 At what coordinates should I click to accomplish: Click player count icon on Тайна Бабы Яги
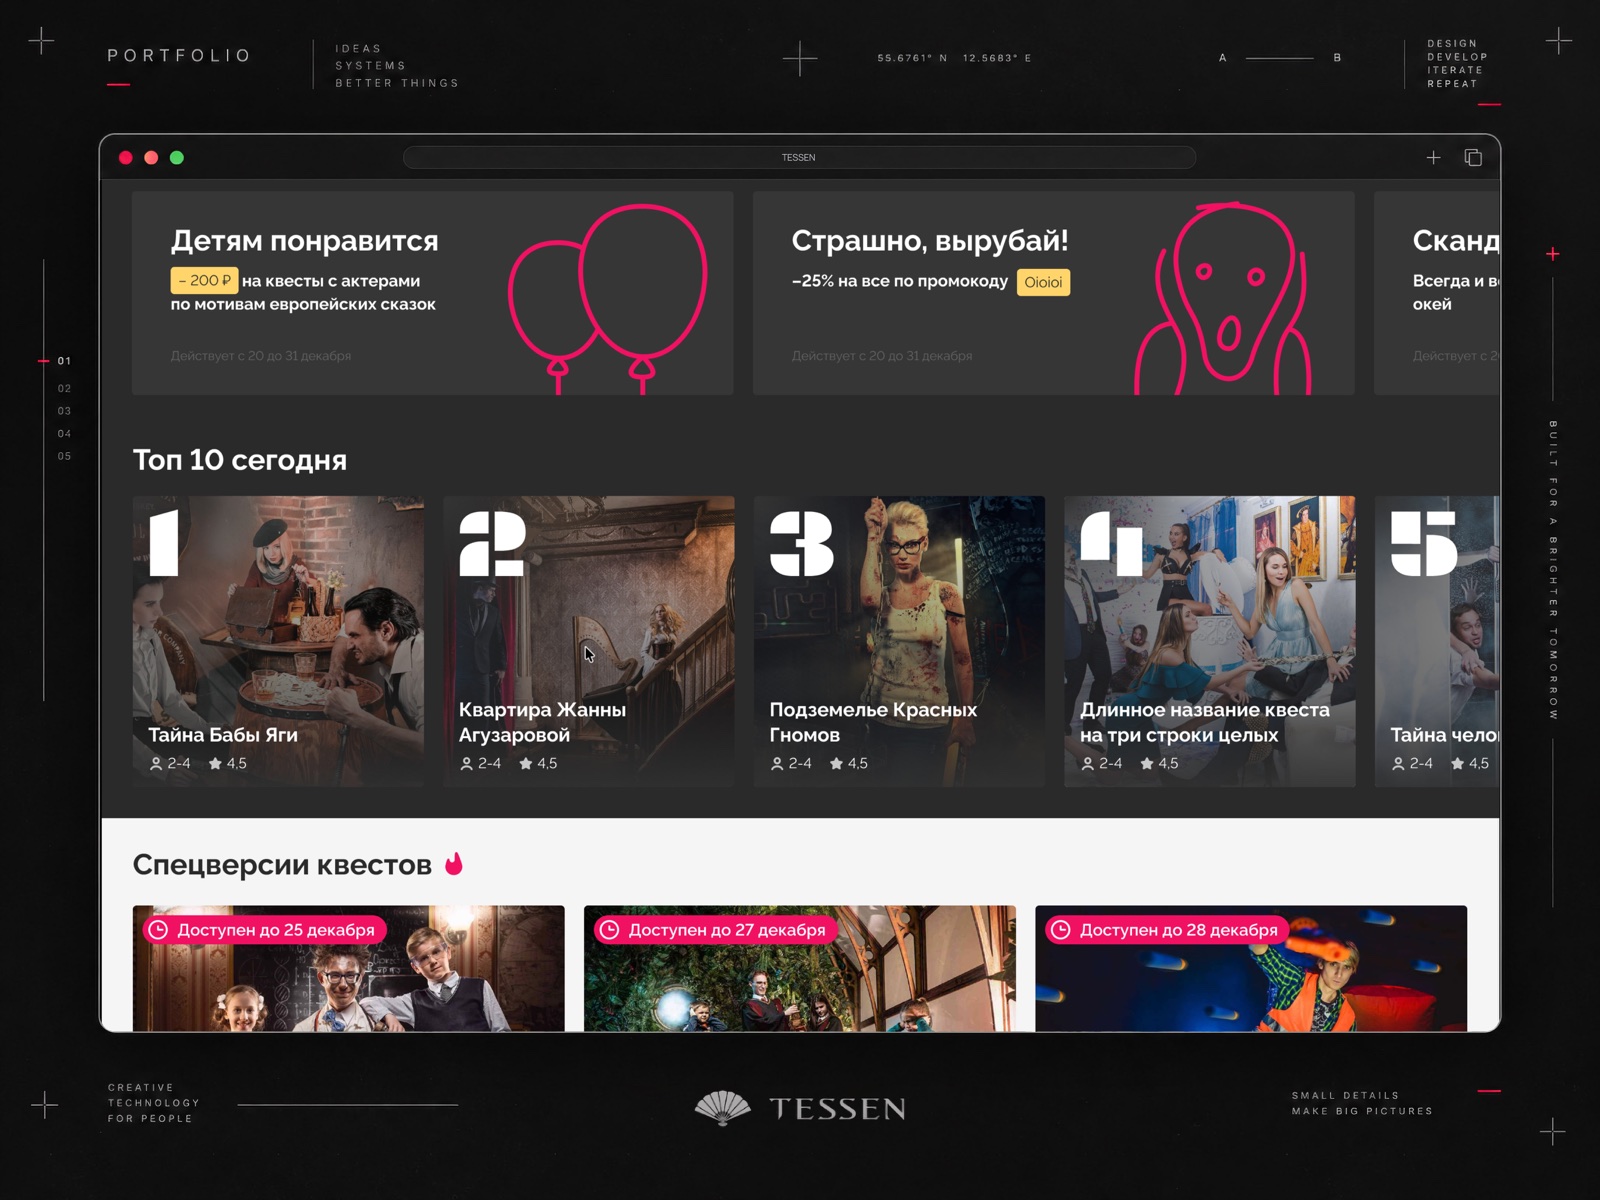coord(156,764)
